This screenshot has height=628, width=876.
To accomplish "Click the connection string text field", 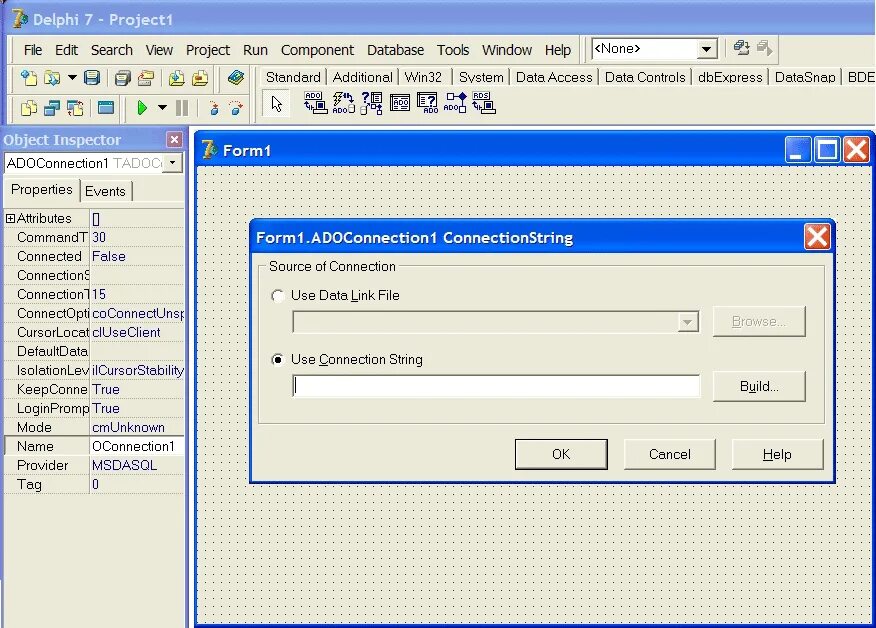I will pyautogui.click(x=496, y=386).
